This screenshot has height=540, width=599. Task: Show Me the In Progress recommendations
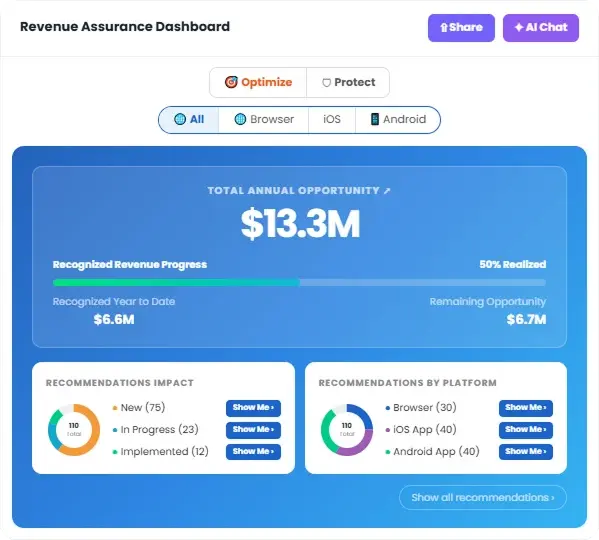253,430
